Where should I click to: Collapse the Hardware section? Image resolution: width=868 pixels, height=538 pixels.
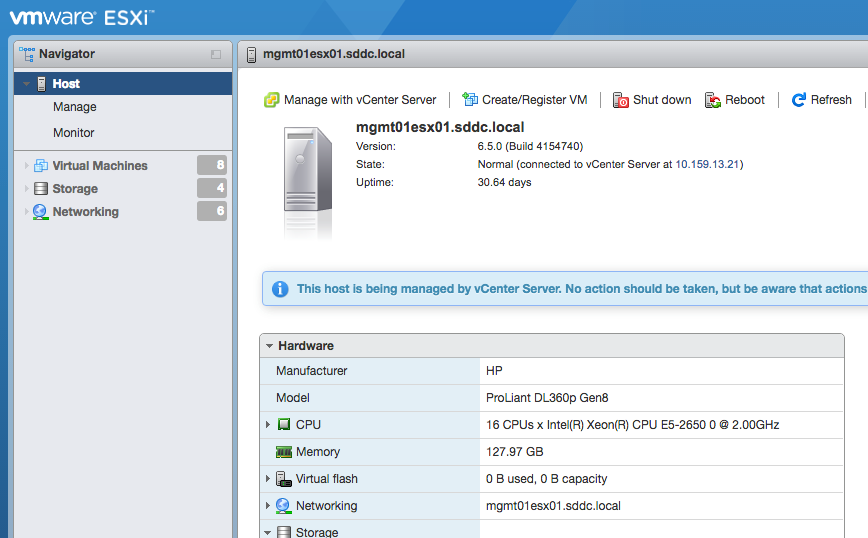(270, 346)
